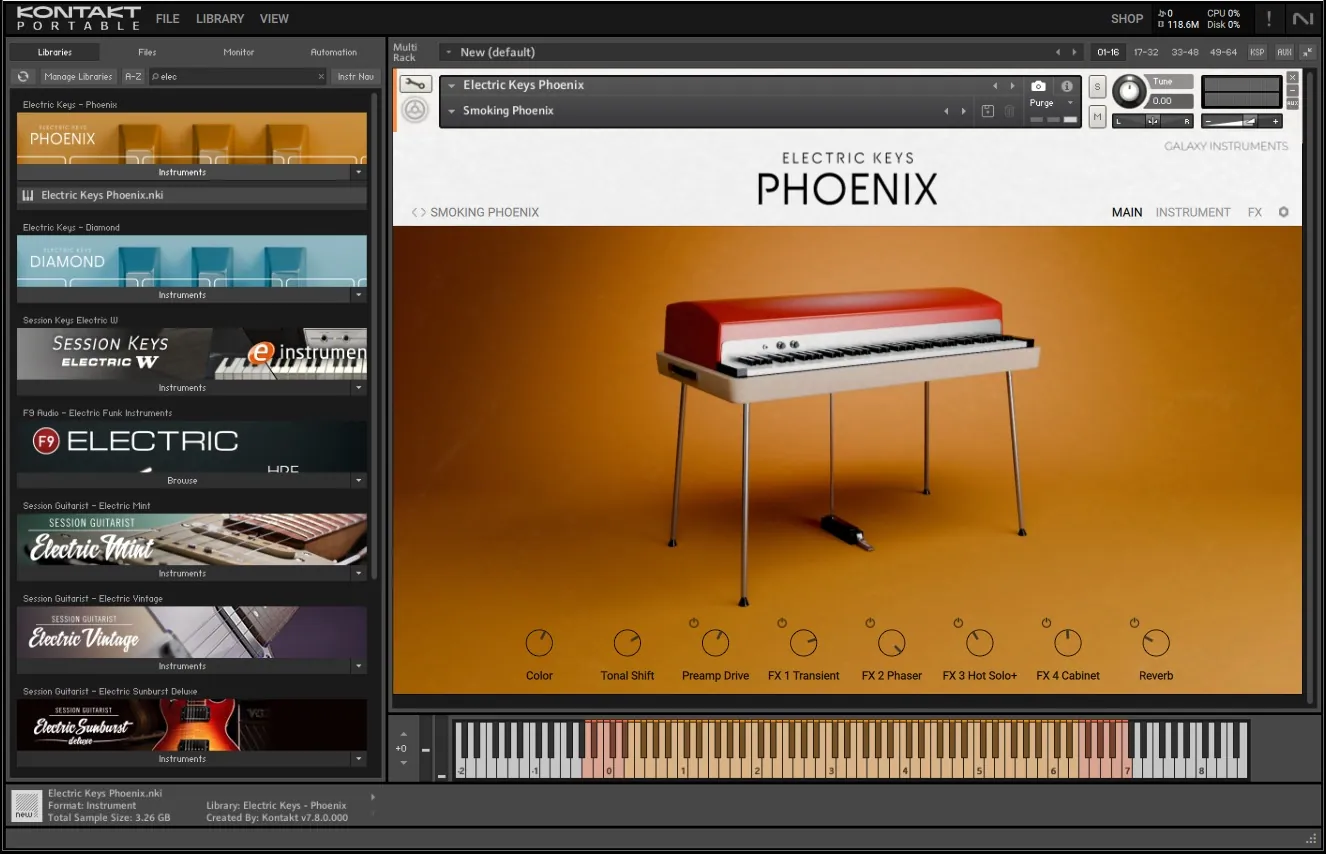The image size is (1326, 854).
Task: Click the save icon next to Smoking Phoenix
Action: tap(987, 111)
